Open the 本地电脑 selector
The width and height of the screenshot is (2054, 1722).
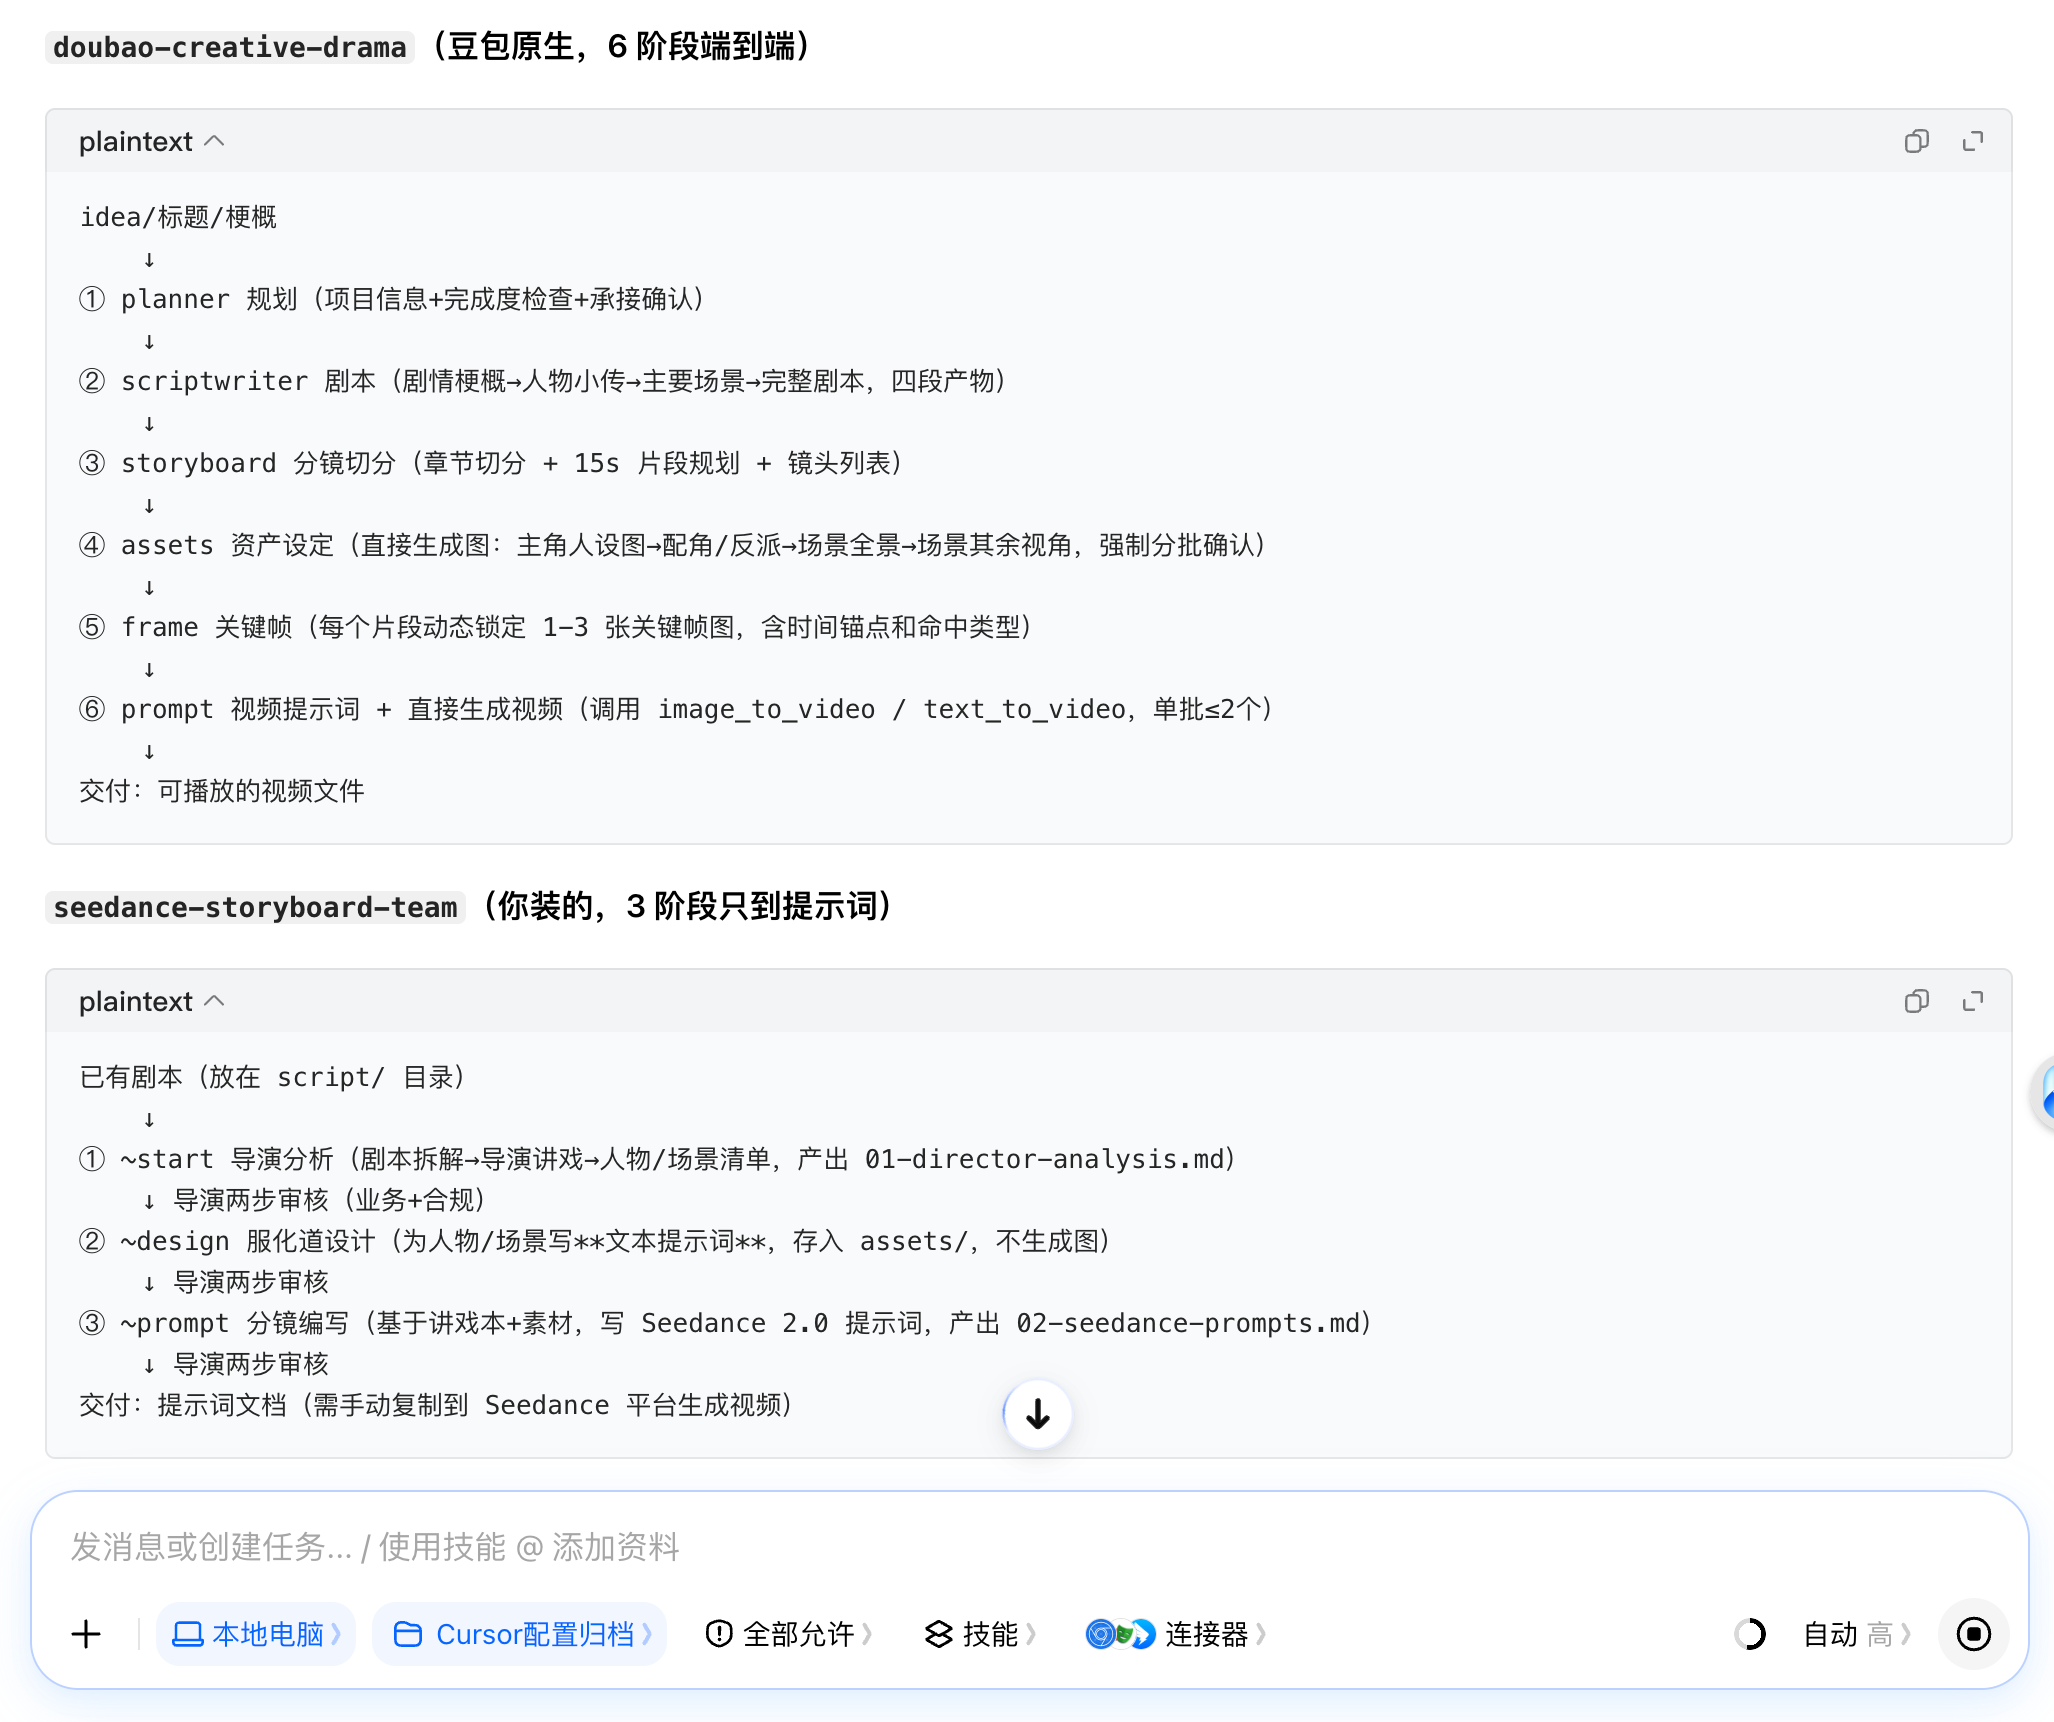256,1634
